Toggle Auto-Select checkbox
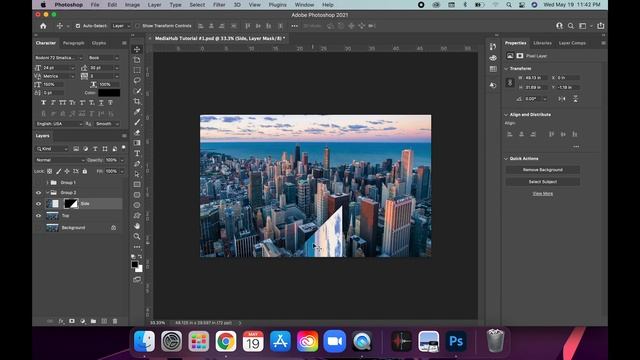 tap(78, 26)
